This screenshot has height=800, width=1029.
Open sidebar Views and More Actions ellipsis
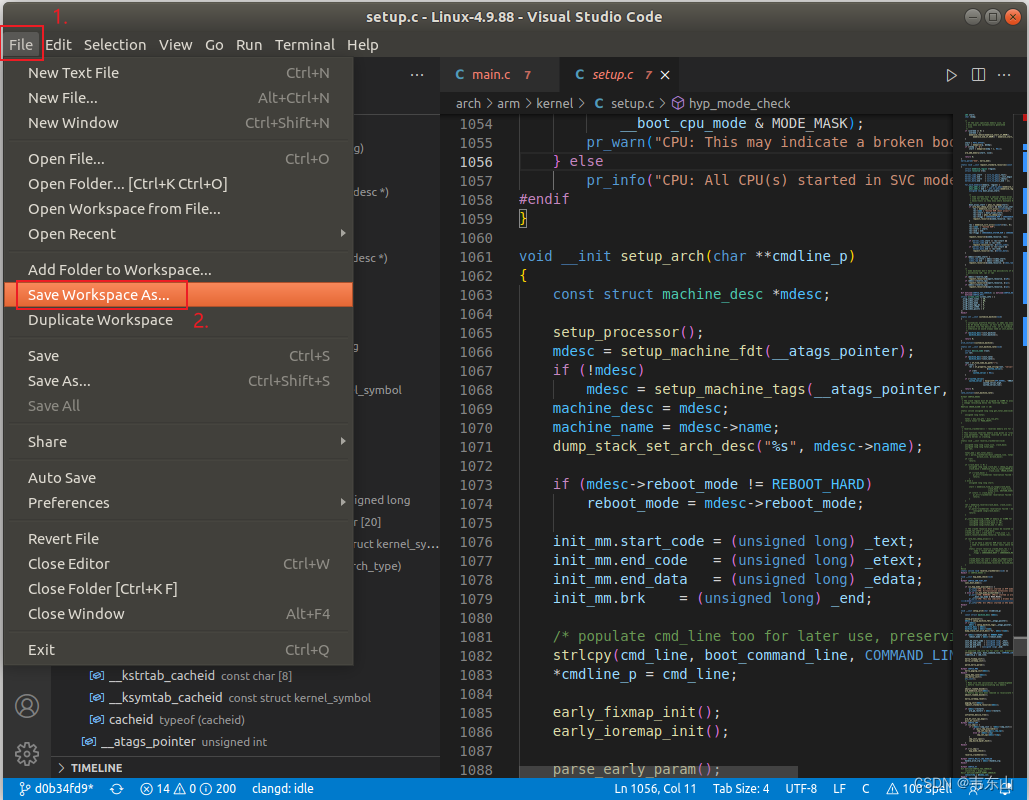click(417, 75)
